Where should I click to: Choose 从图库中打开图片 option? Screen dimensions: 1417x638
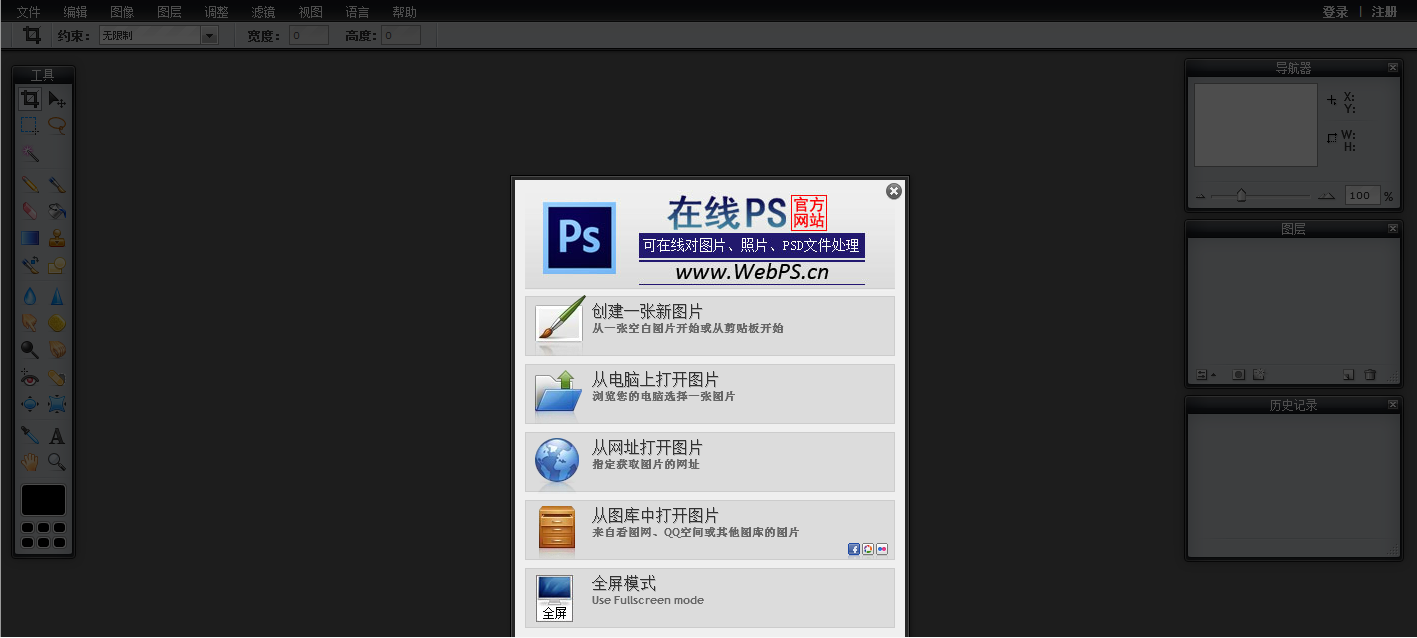pos(710,529)
